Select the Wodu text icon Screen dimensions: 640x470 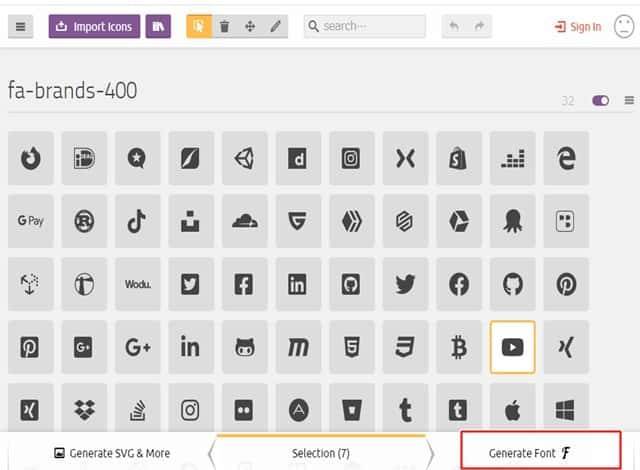138,284
